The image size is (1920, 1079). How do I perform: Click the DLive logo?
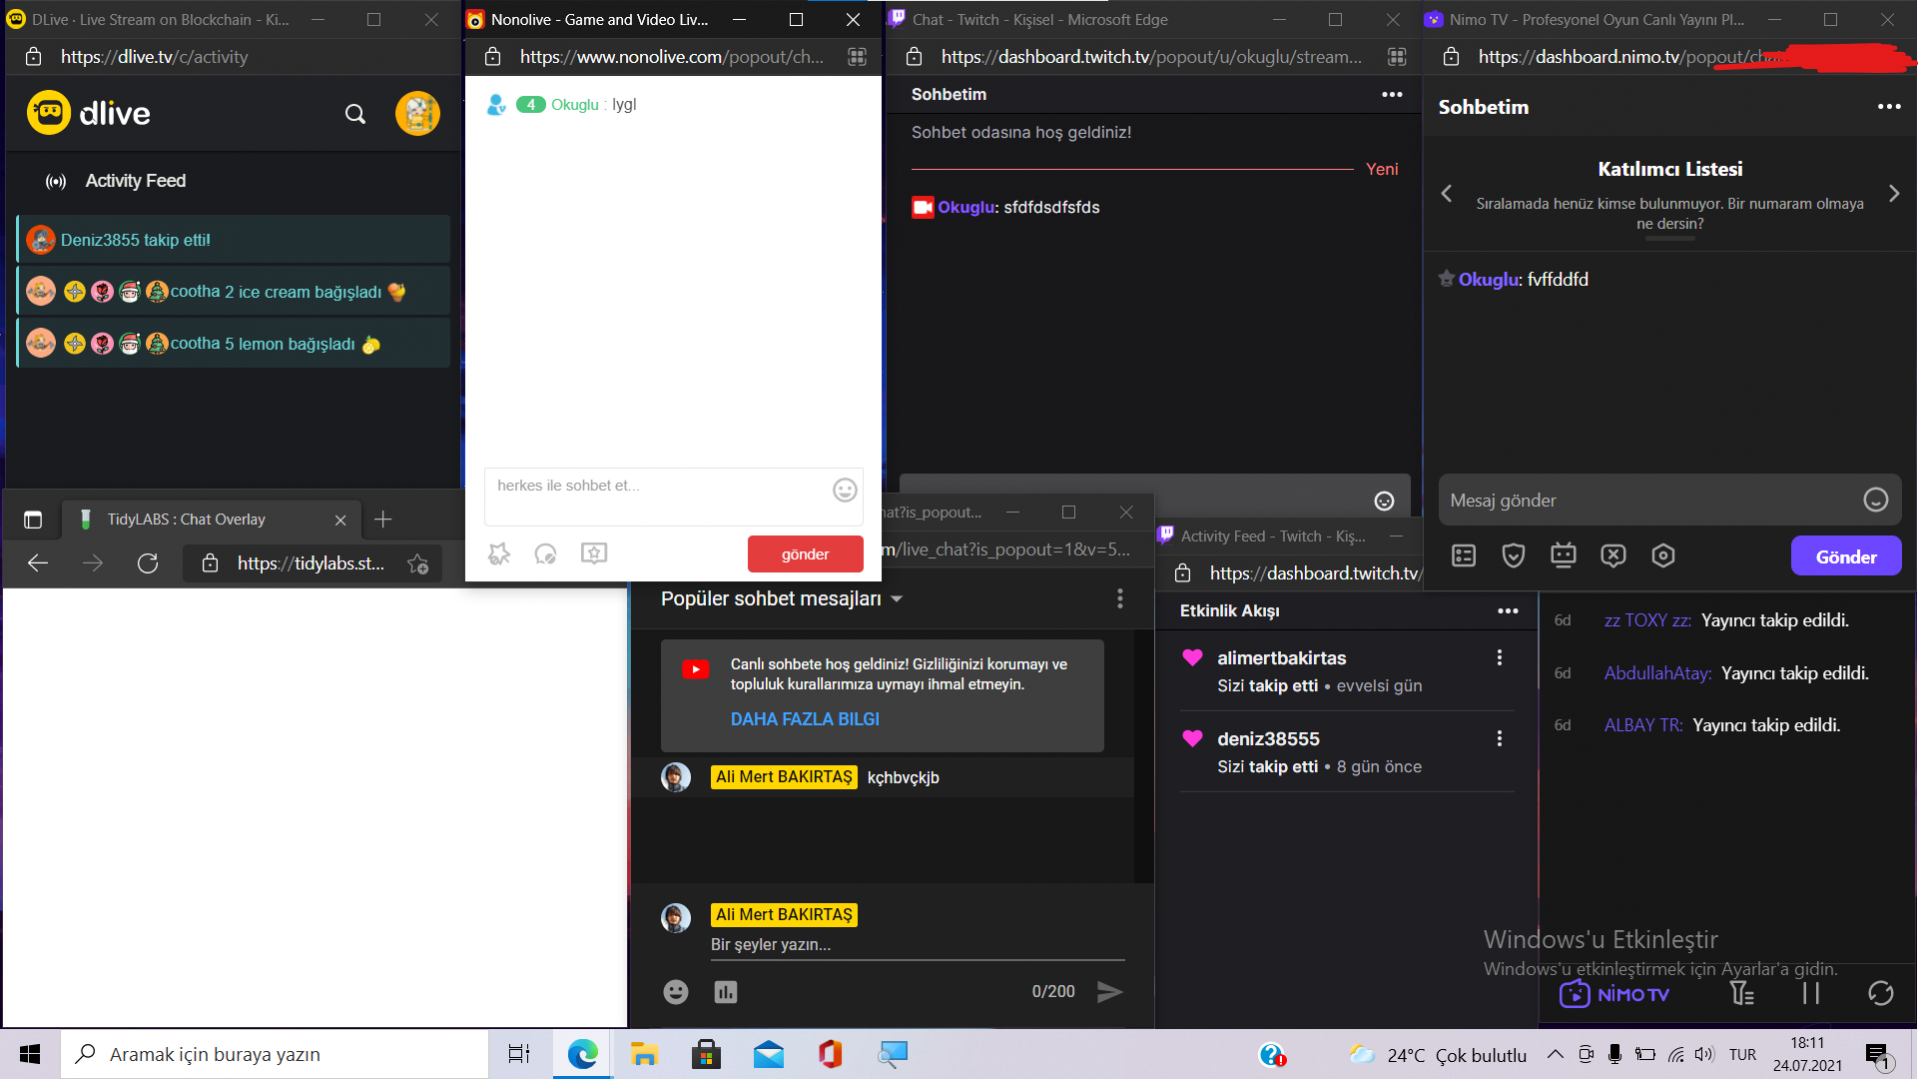(88, 113)
